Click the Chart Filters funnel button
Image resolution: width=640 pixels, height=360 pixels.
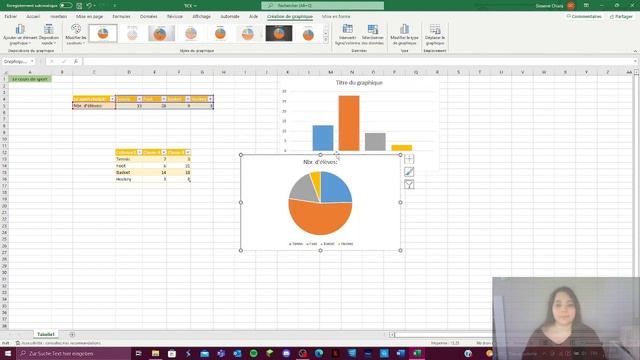point(409,185)
